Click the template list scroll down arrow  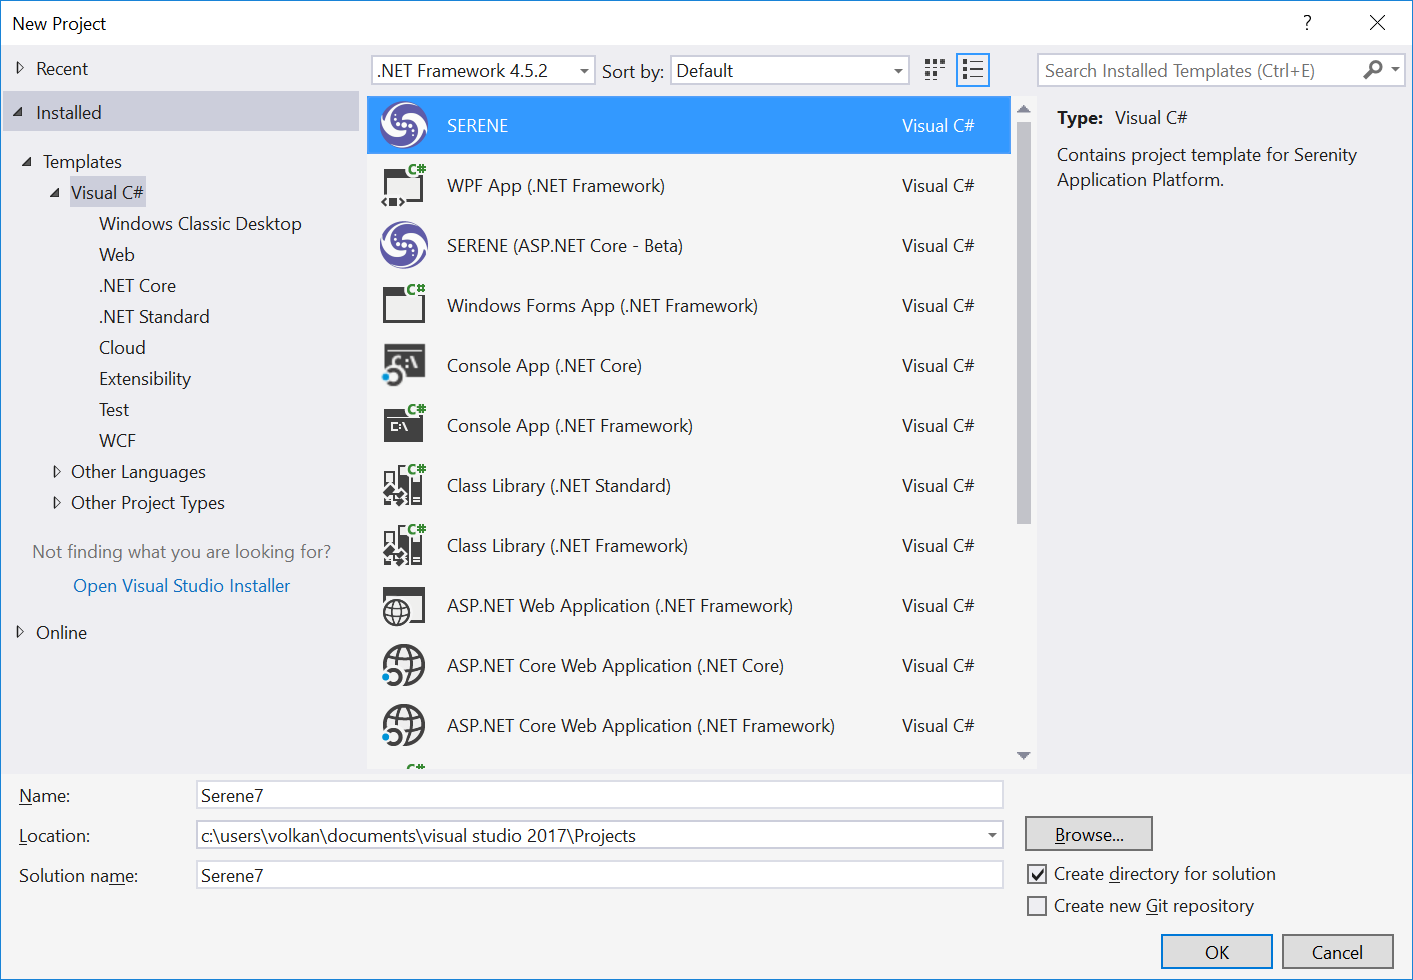pyautogui.click(x=1024, y=756)
